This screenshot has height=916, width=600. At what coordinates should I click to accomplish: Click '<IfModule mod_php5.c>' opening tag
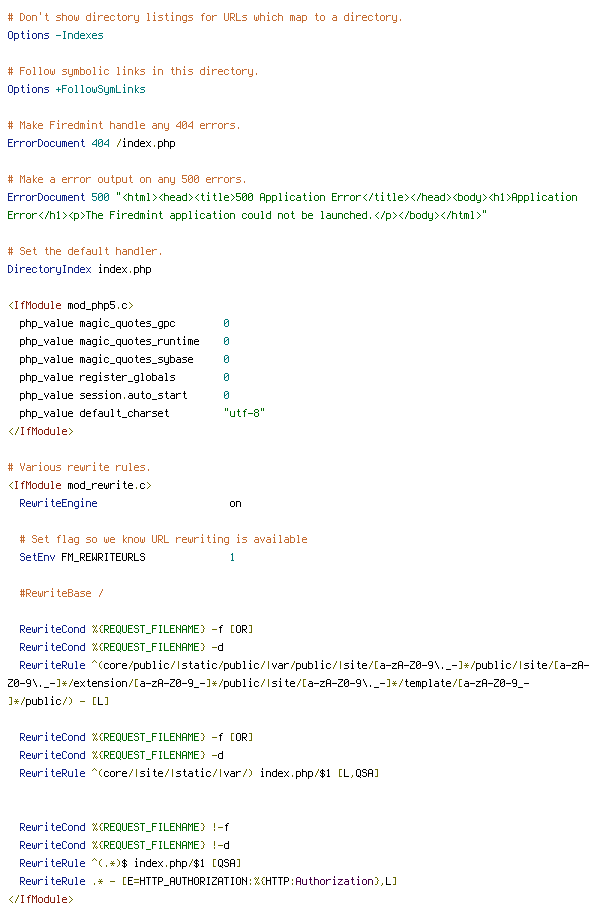(x=71, y=305)
